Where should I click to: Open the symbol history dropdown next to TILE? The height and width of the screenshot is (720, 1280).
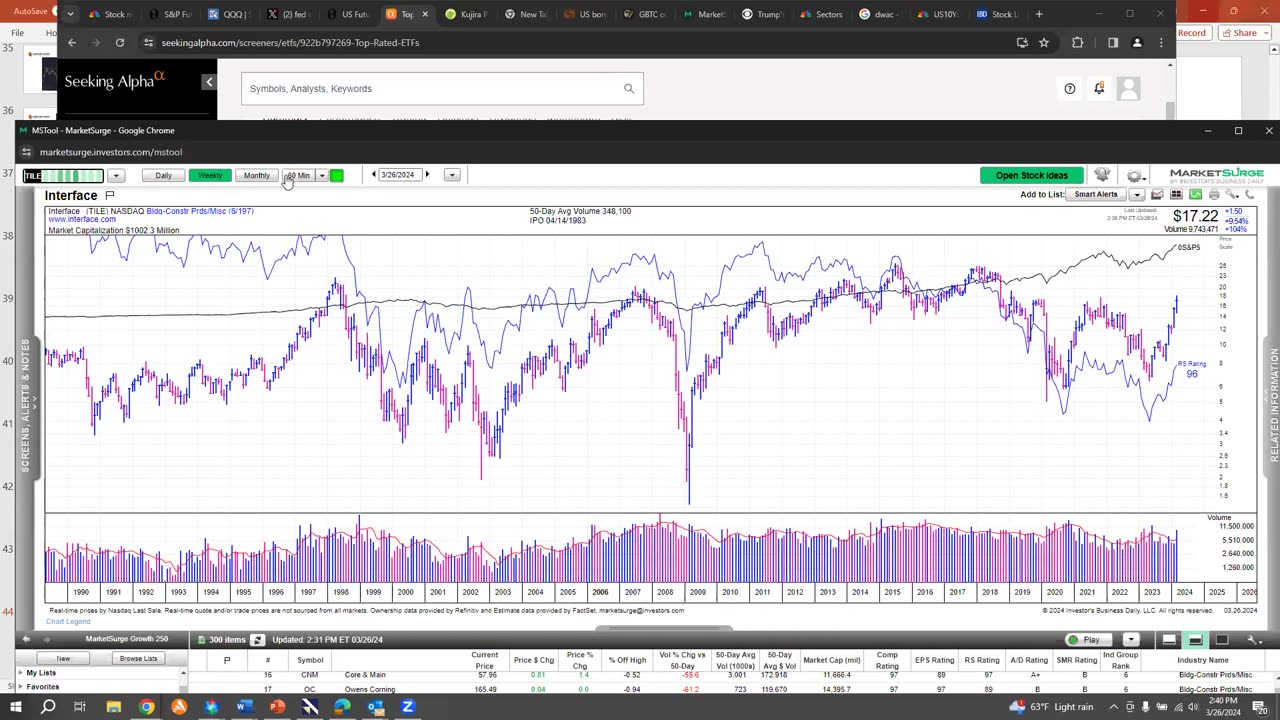(x=115, y=176)
